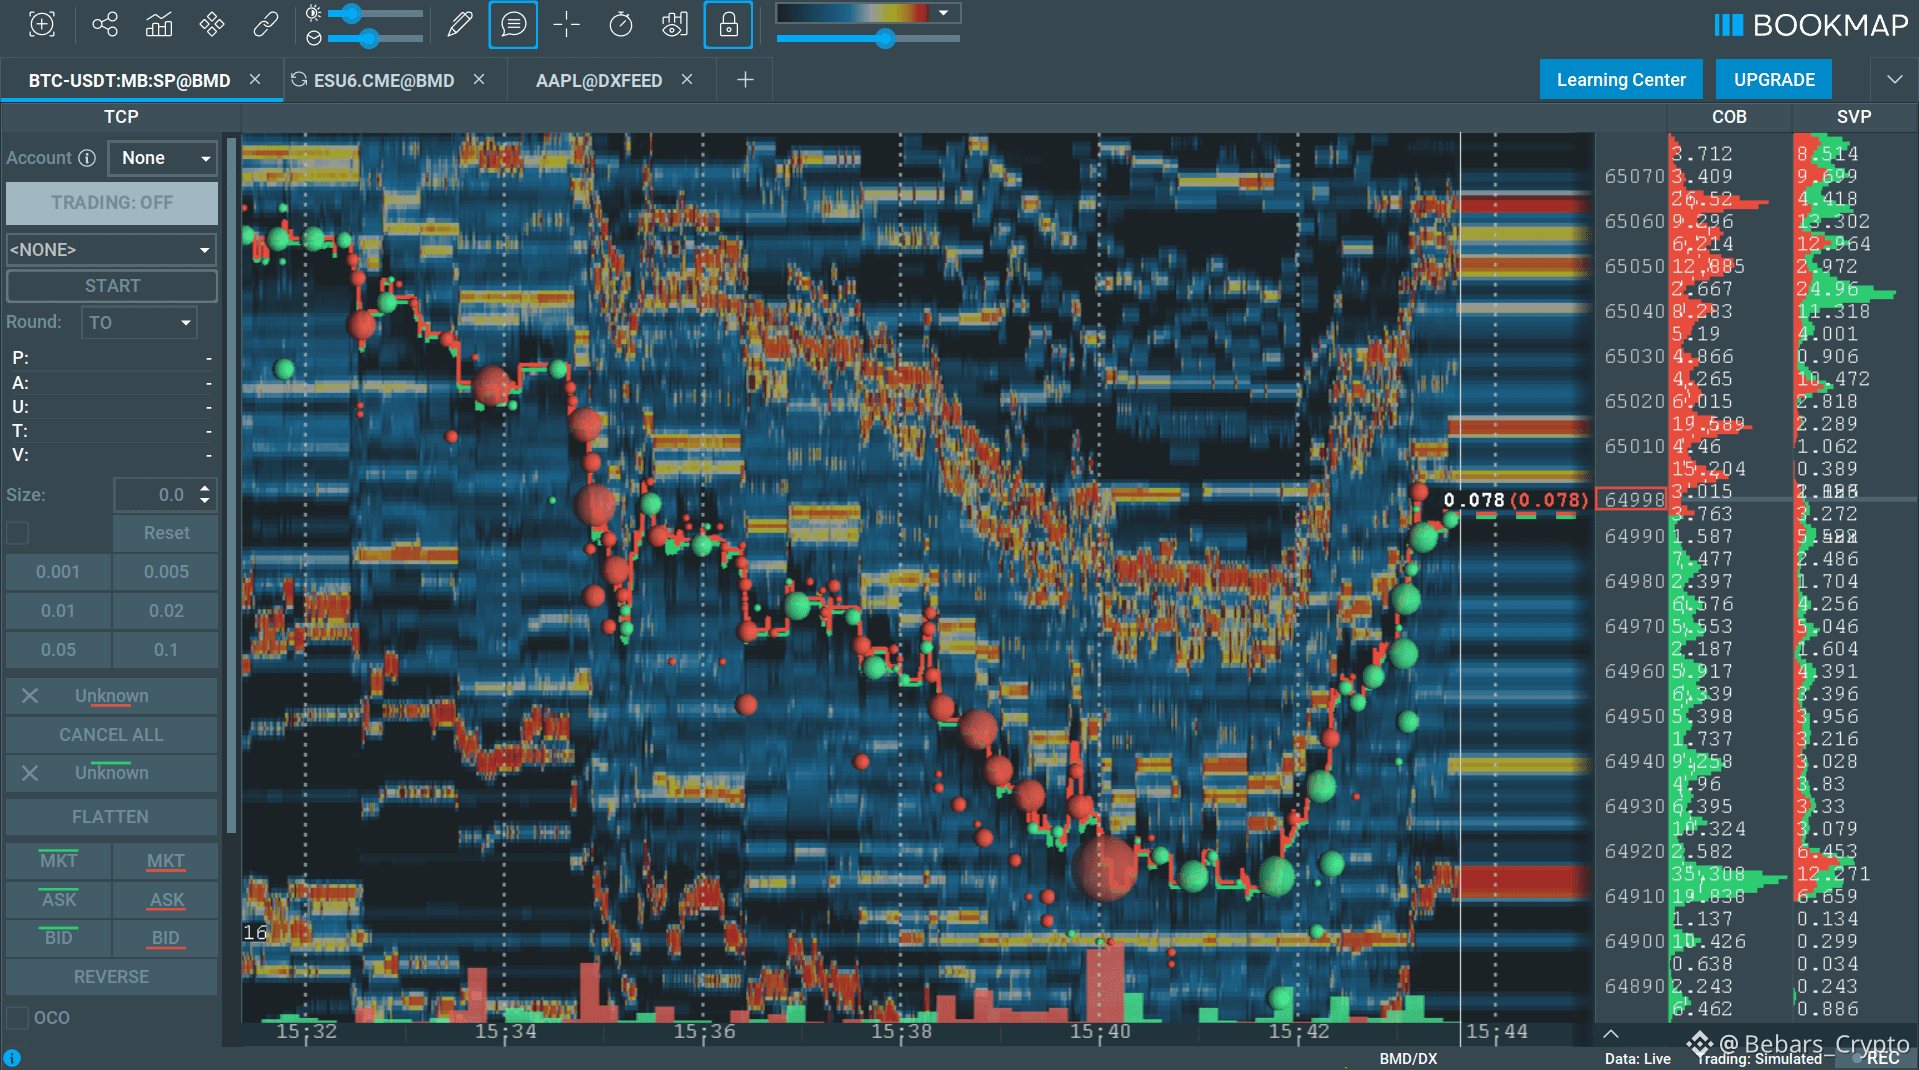Click the X icon beside upper Unknown
Screen dimensions: 1919x1070
(x=30, y=695)
